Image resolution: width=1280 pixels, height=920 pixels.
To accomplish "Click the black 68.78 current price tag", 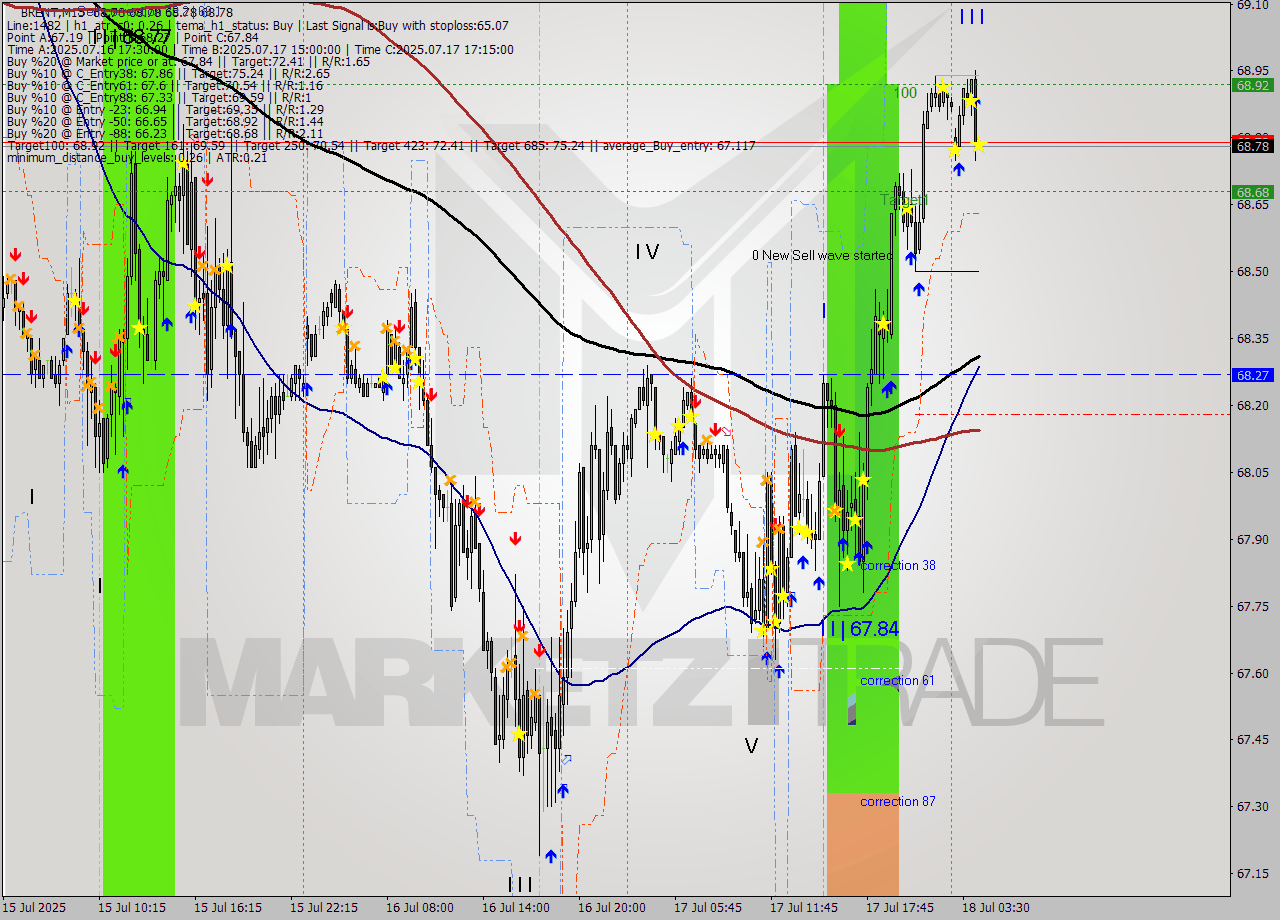I will 1252,146.
